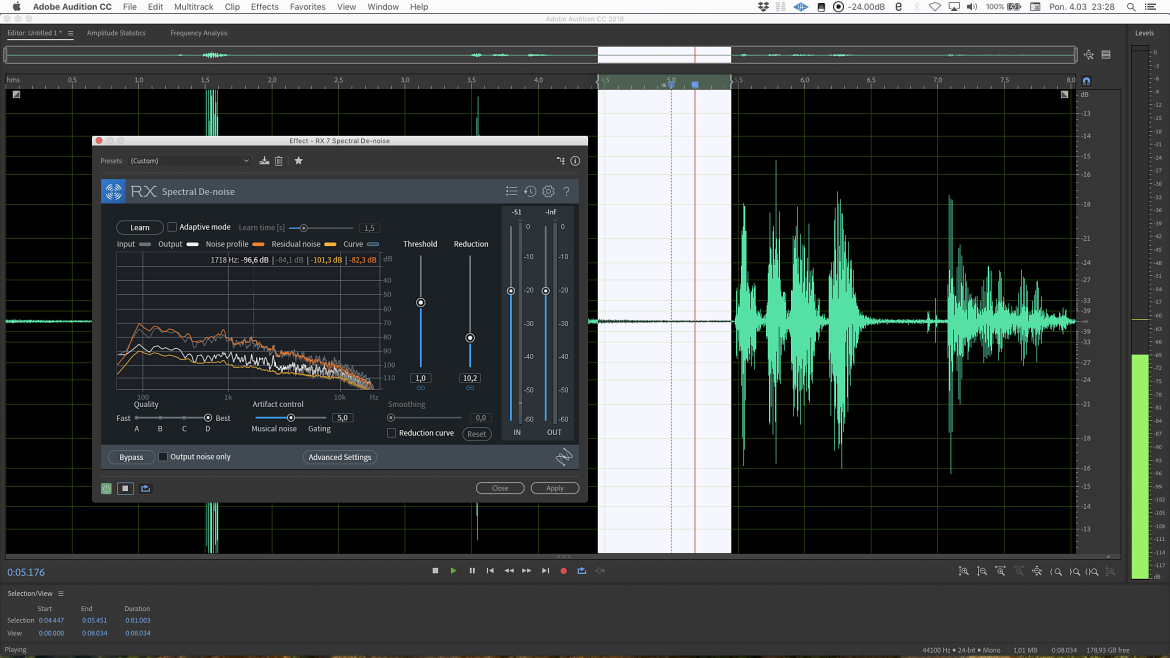Screen dimensions: 1170x658
Task: Open channel map editor icon in the Presets row
Action: tap(560, 160)
